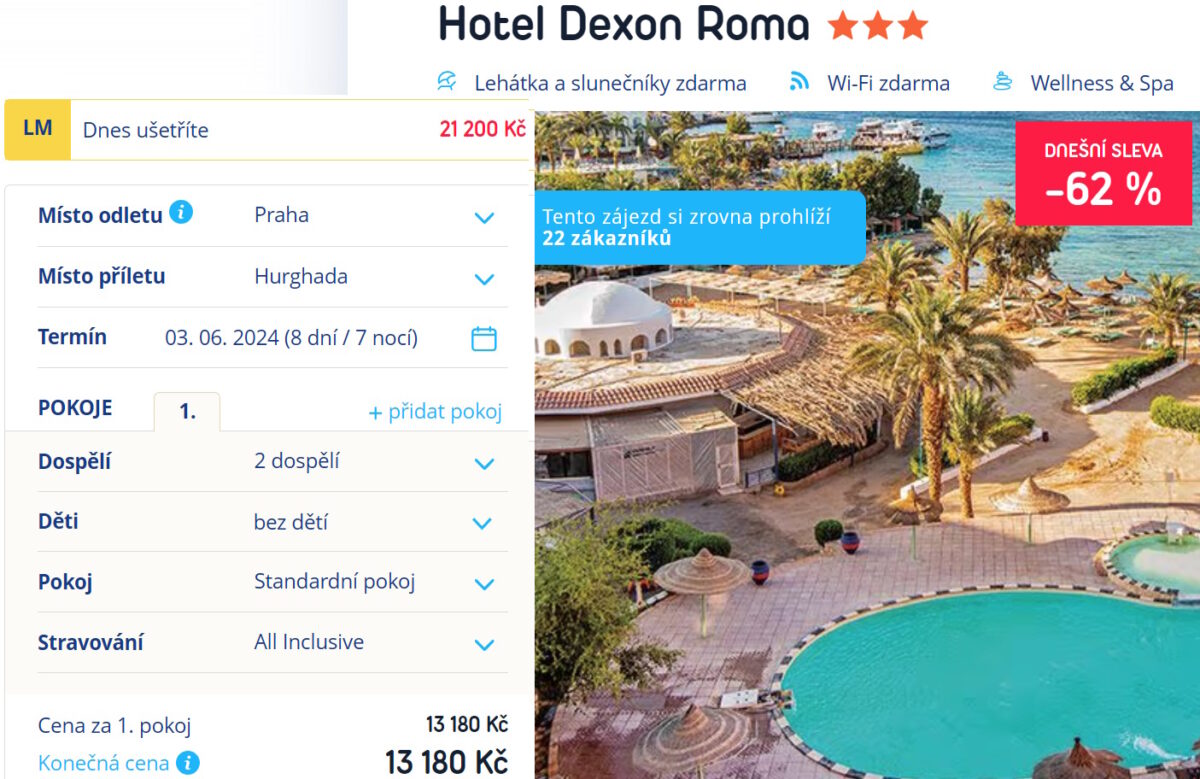Click the Wellness & Spa icon
Image resolution: width=1200 pixels, height=779 pixels.
point(1003,82)
